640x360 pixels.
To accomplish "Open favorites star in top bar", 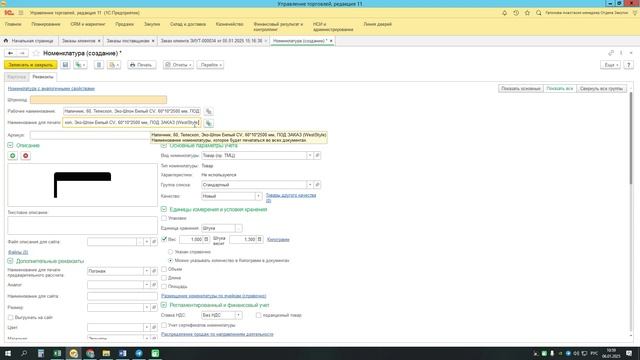I will click(527, 13).
